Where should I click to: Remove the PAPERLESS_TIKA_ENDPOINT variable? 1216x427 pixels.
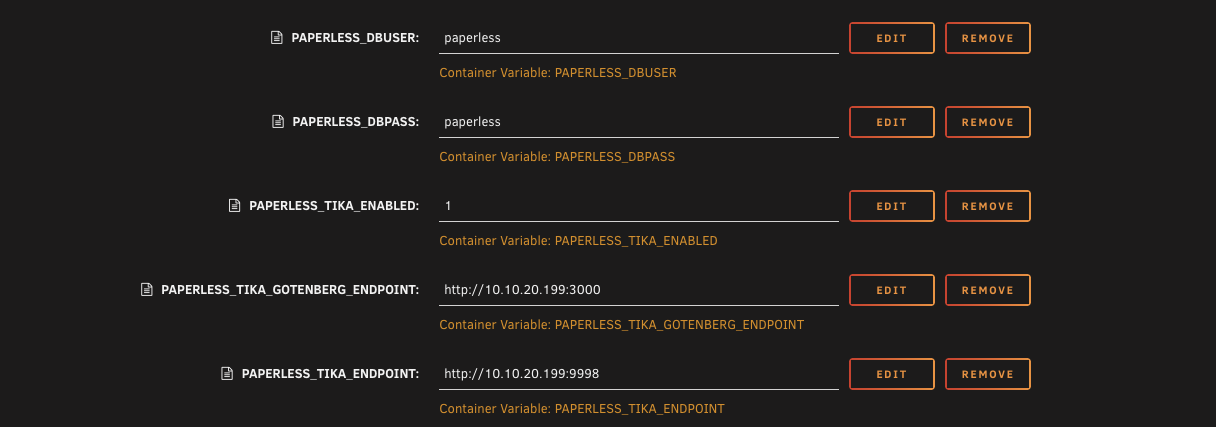tap(987, 374)
